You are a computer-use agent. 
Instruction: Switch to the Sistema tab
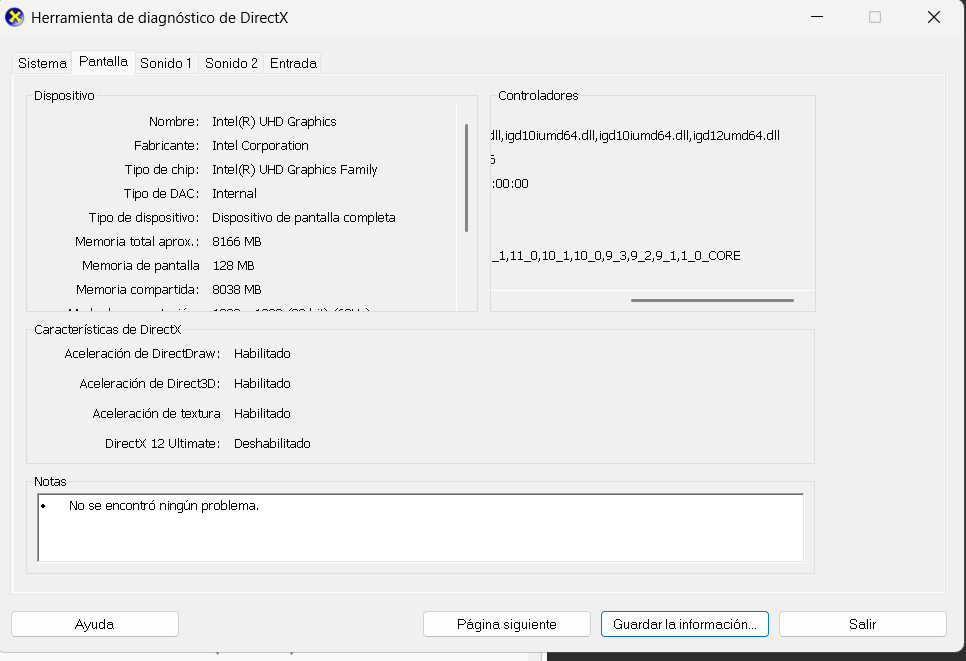pyautogui.click(x=42, y=63)
